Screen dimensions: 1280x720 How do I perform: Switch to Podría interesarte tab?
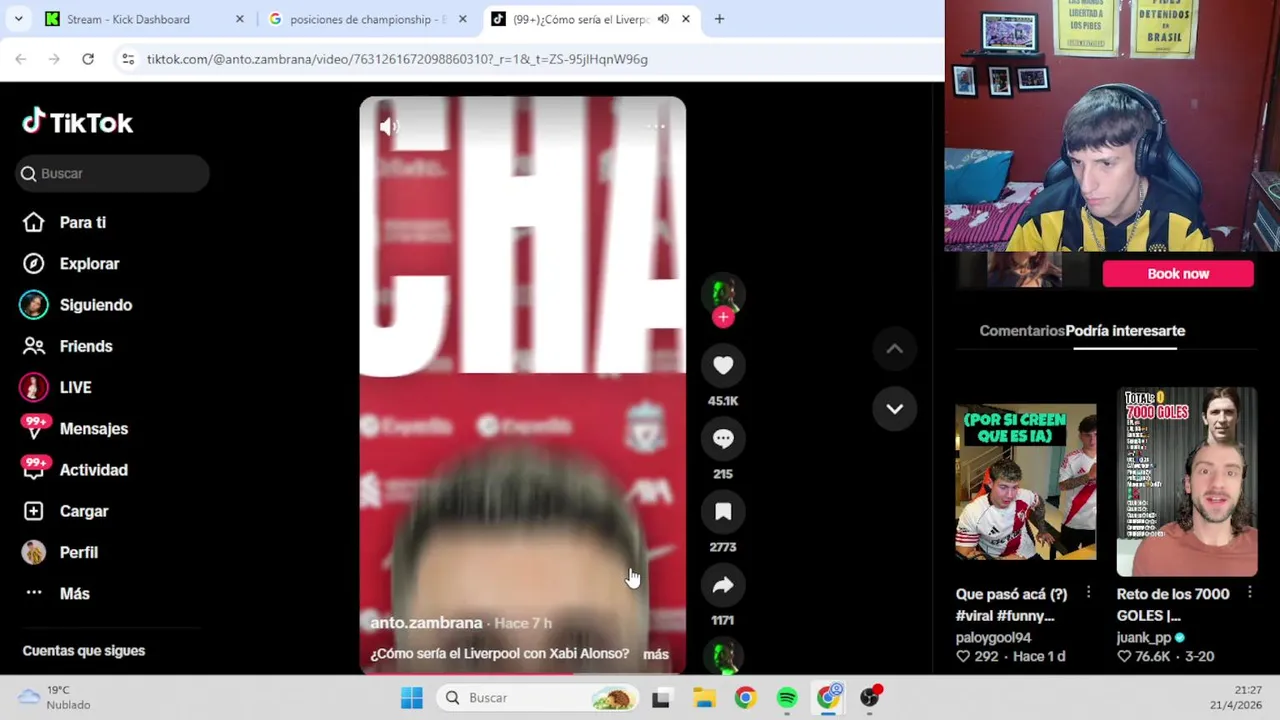1125,331
